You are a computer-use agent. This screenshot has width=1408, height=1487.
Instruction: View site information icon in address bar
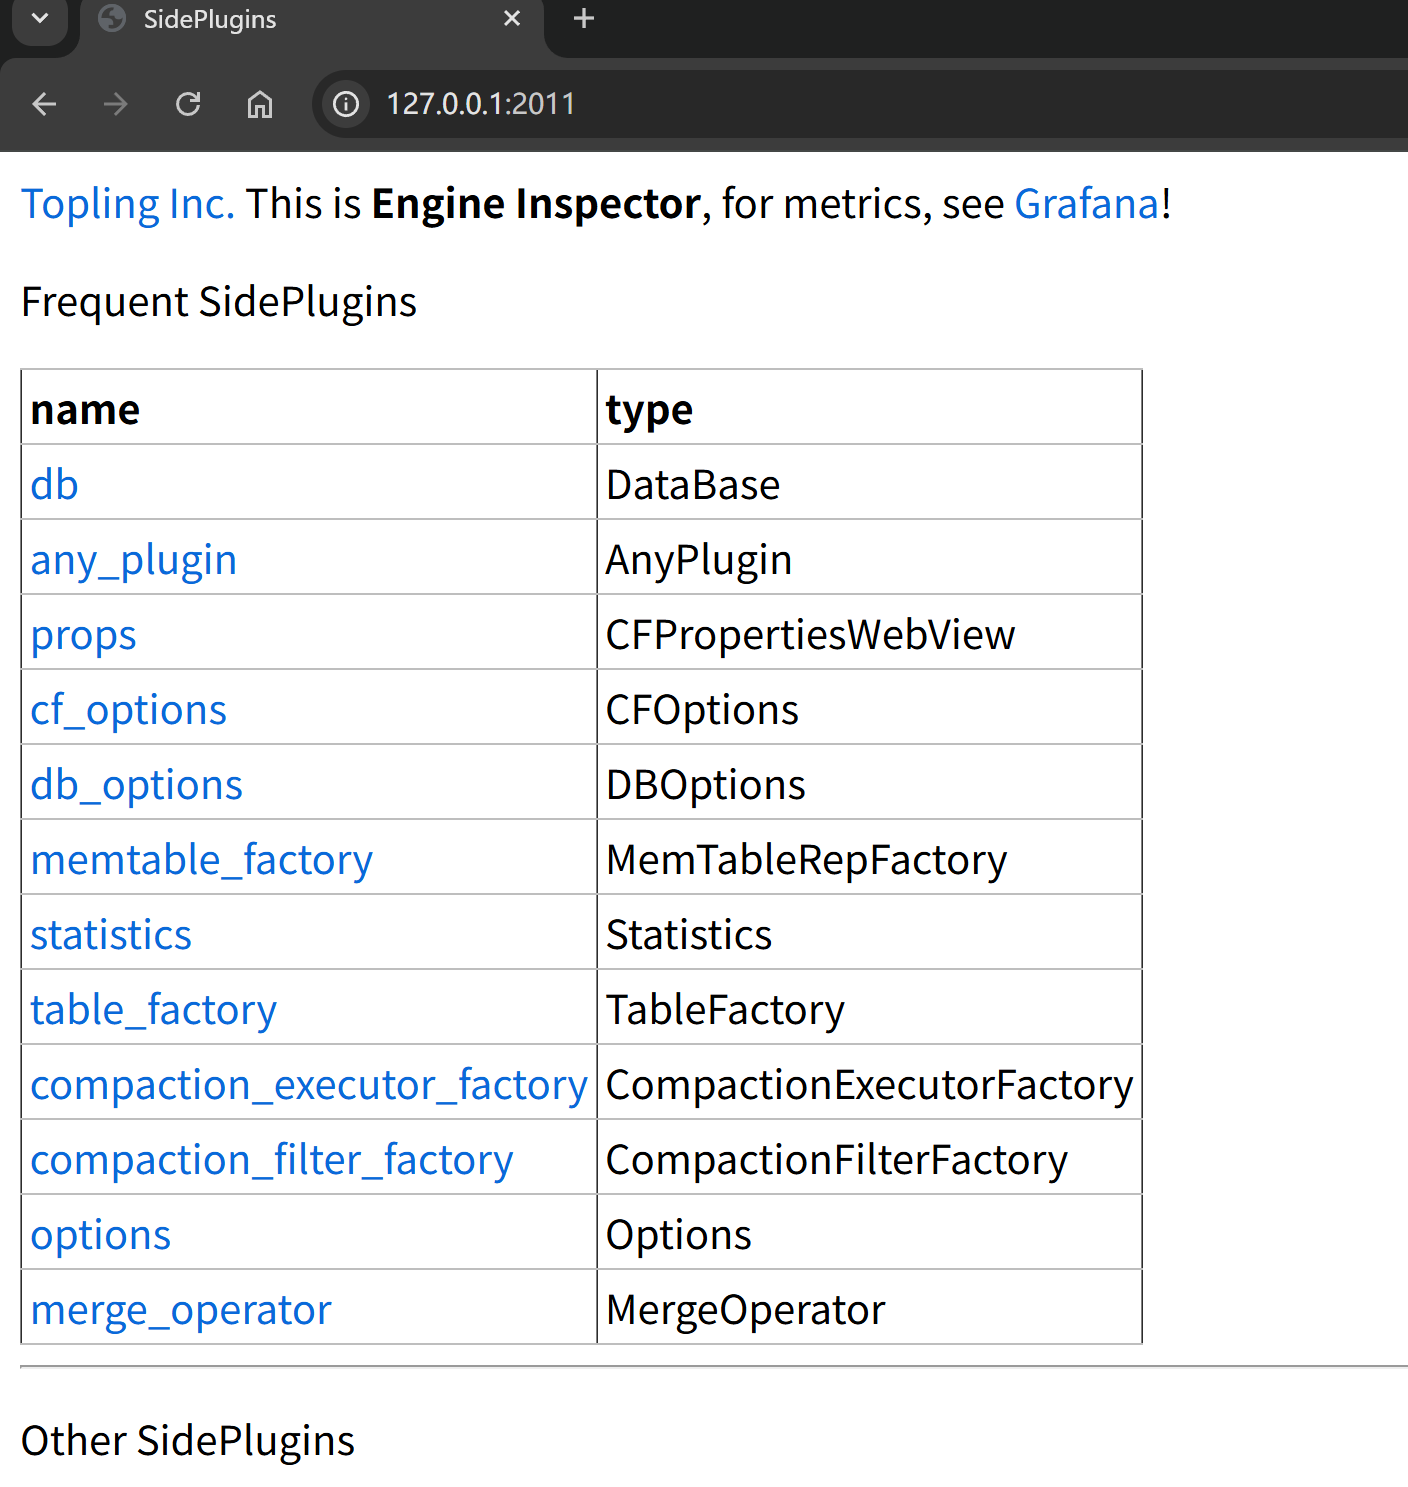[x=346, y=104]
